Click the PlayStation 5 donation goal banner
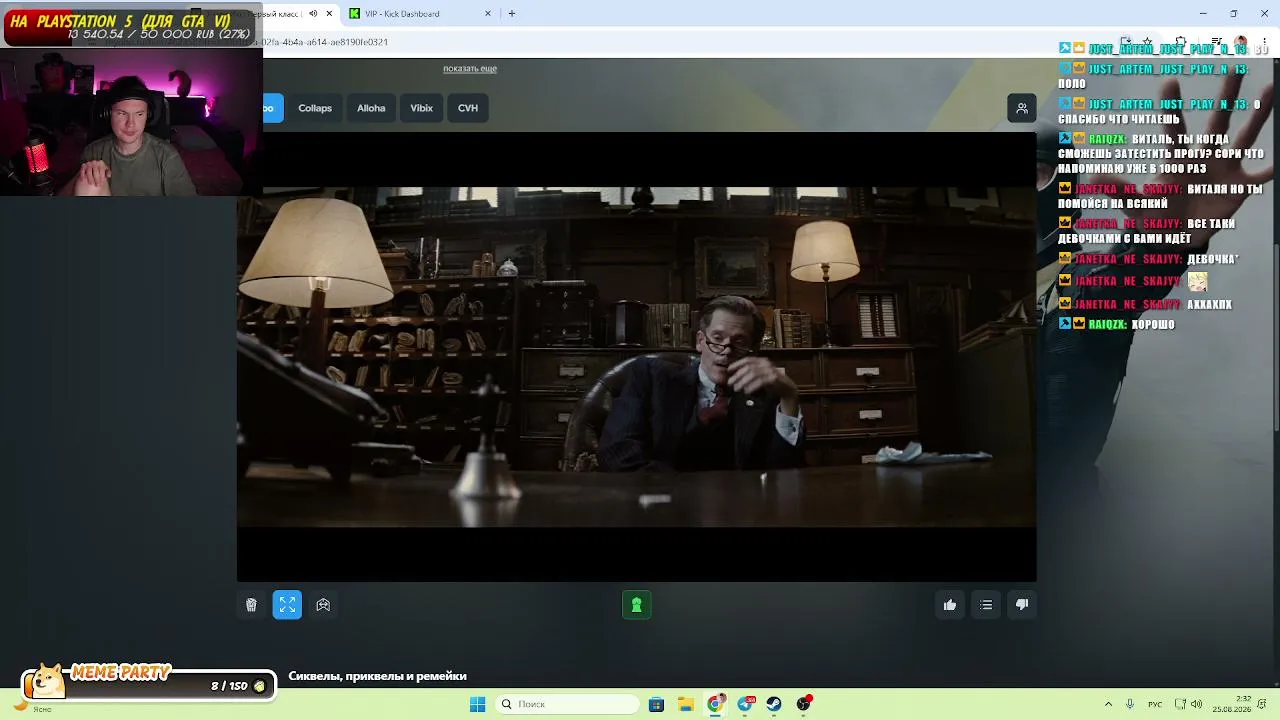This screenshot has height=720, width=1280. 130,26
